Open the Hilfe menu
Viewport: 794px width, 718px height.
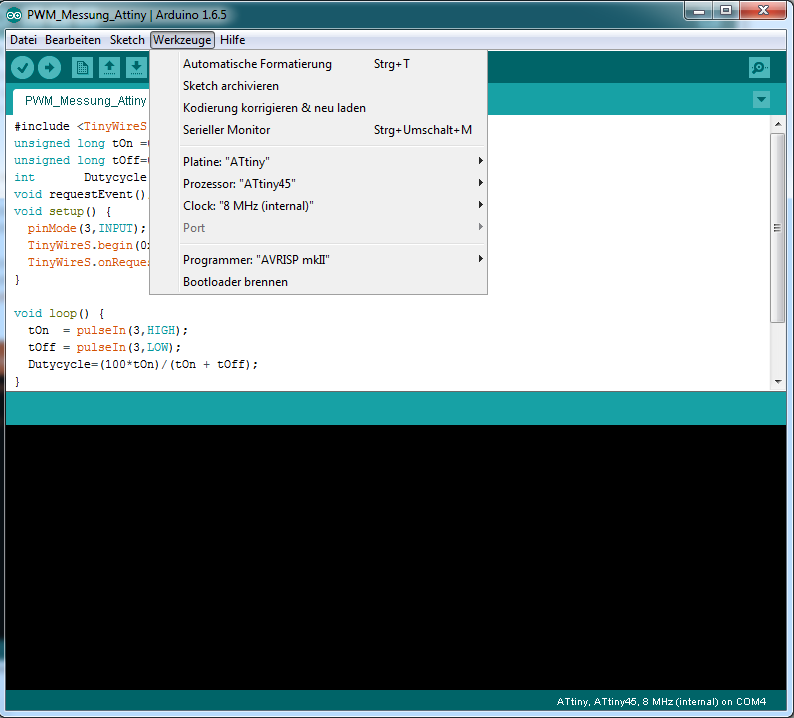232,40
